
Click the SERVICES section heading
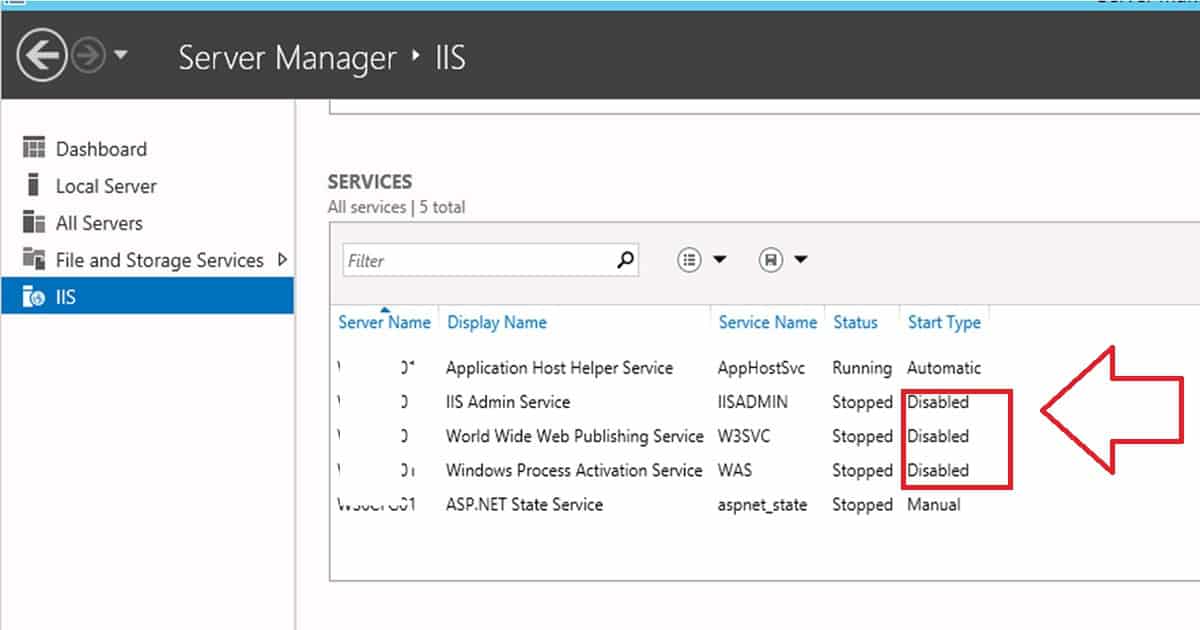(x=370, y=181)
